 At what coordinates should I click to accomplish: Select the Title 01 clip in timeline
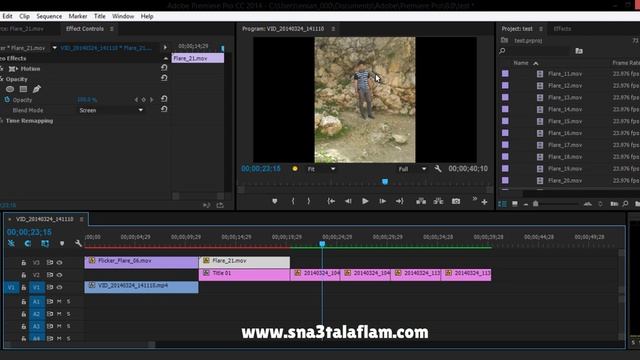244,274
